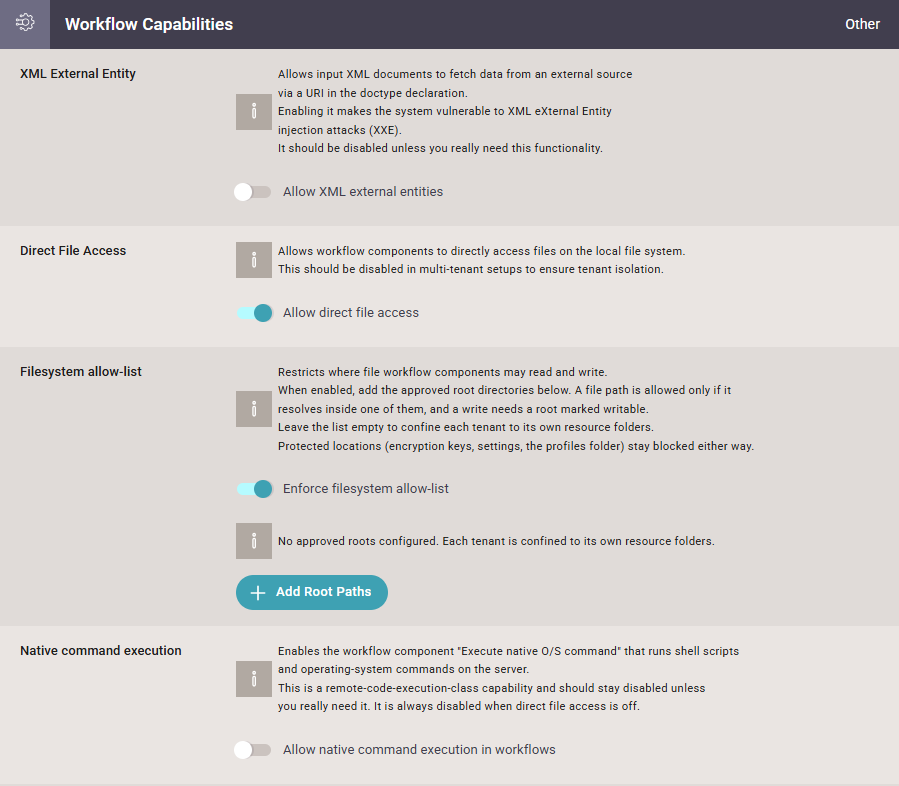Click the Filesystem allow-list description info icon
Viewport: 899px width, 786px height.
253,409
